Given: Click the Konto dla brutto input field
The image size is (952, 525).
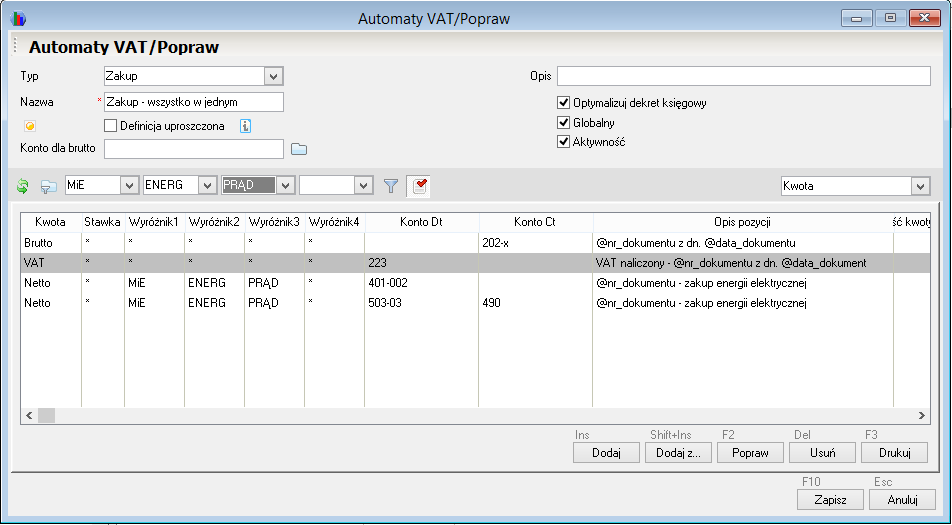Looking at the screenshot, I should coord(194,149).
